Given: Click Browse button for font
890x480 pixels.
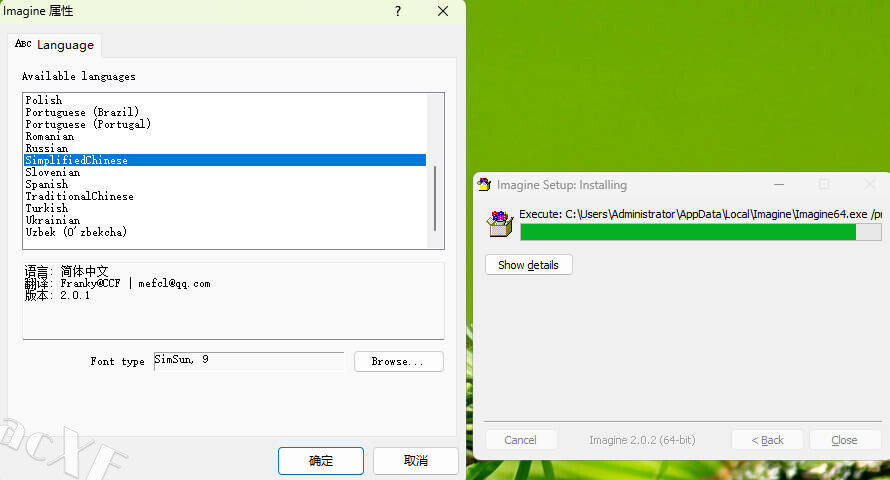Looking at the screenshot, I should (398, 361).
